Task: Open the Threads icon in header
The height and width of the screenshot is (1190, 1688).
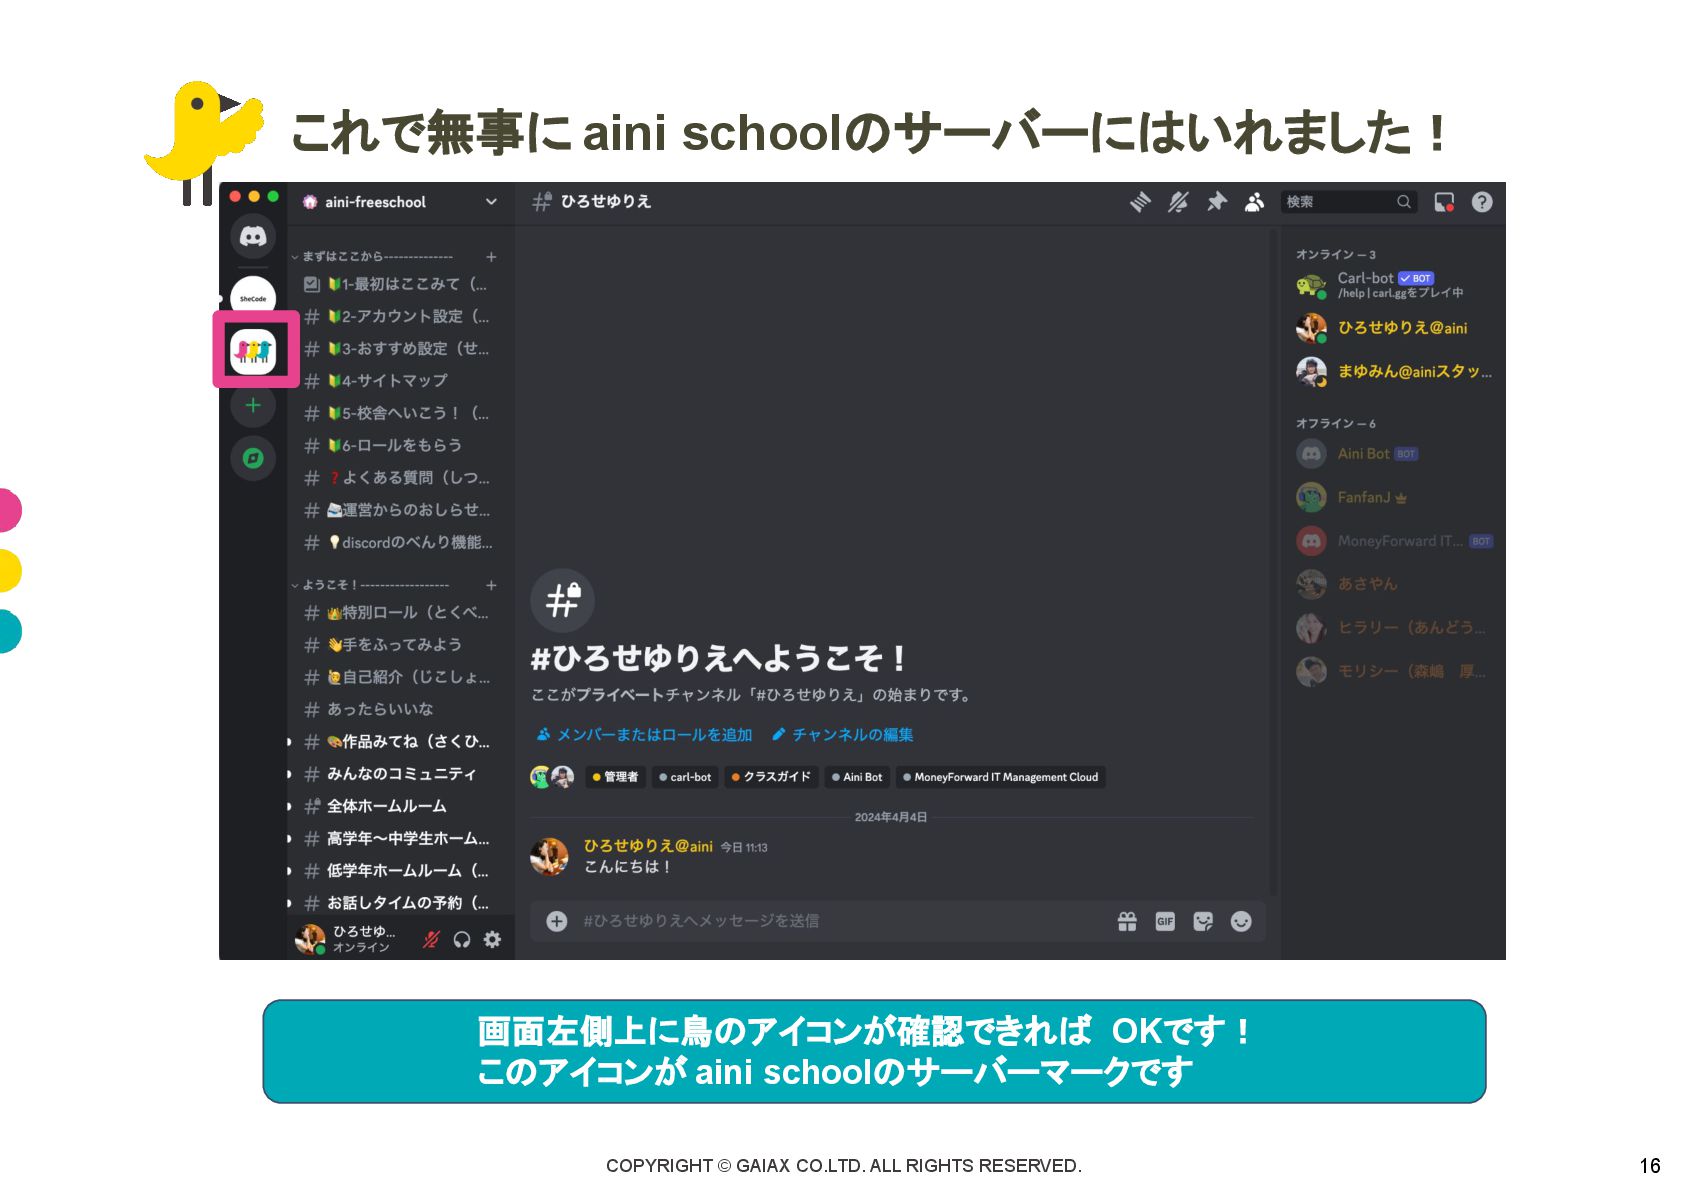Action: (x=1140, y=202)
